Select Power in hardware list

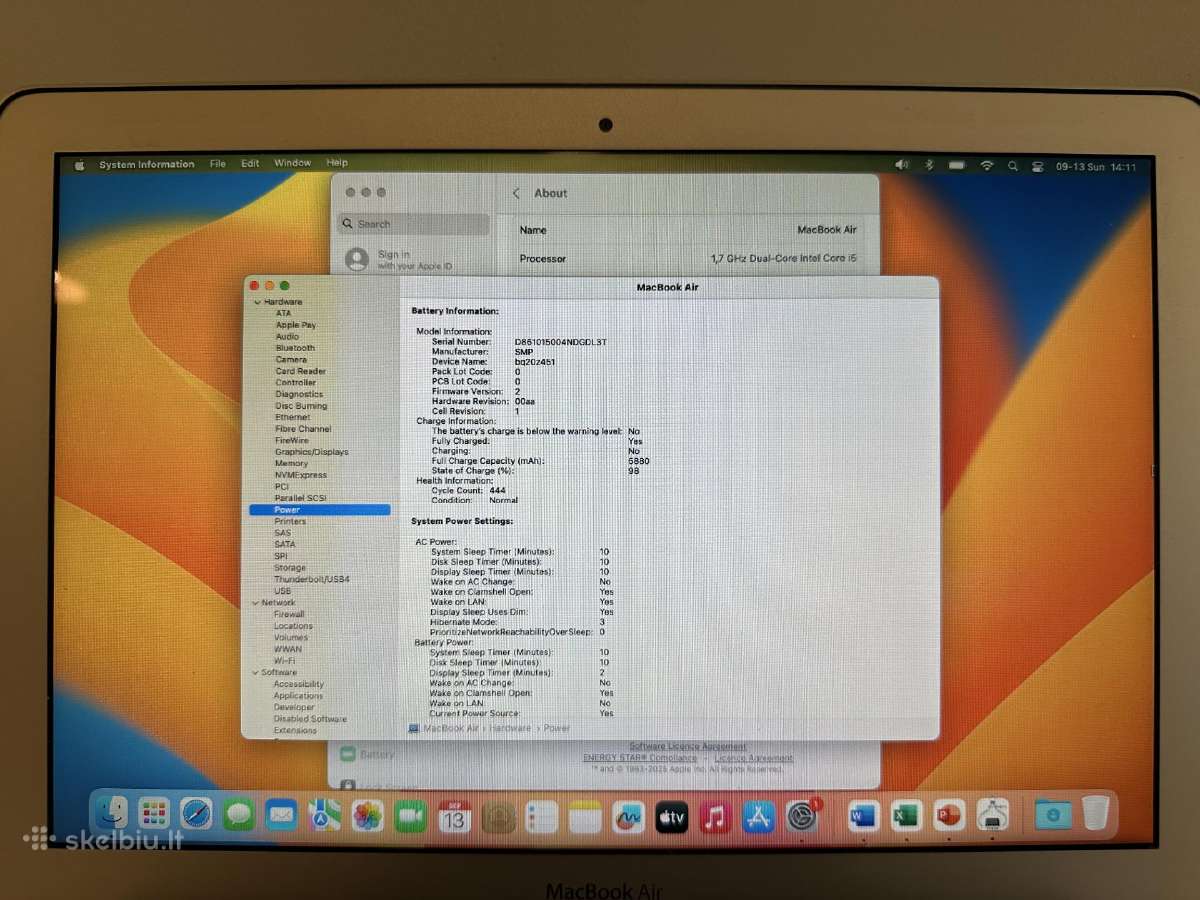[320, 510]
